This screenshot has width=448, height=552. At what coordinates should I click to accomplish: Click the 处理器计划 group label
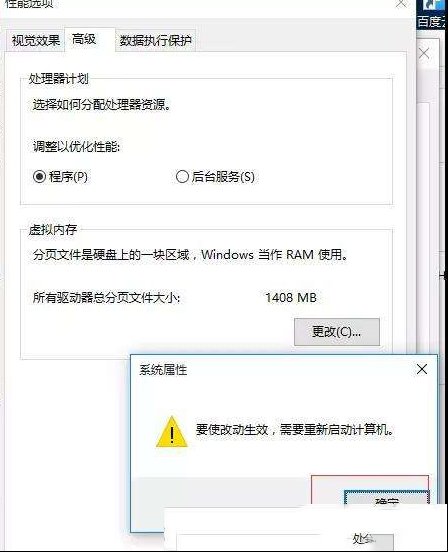point(58,79)
